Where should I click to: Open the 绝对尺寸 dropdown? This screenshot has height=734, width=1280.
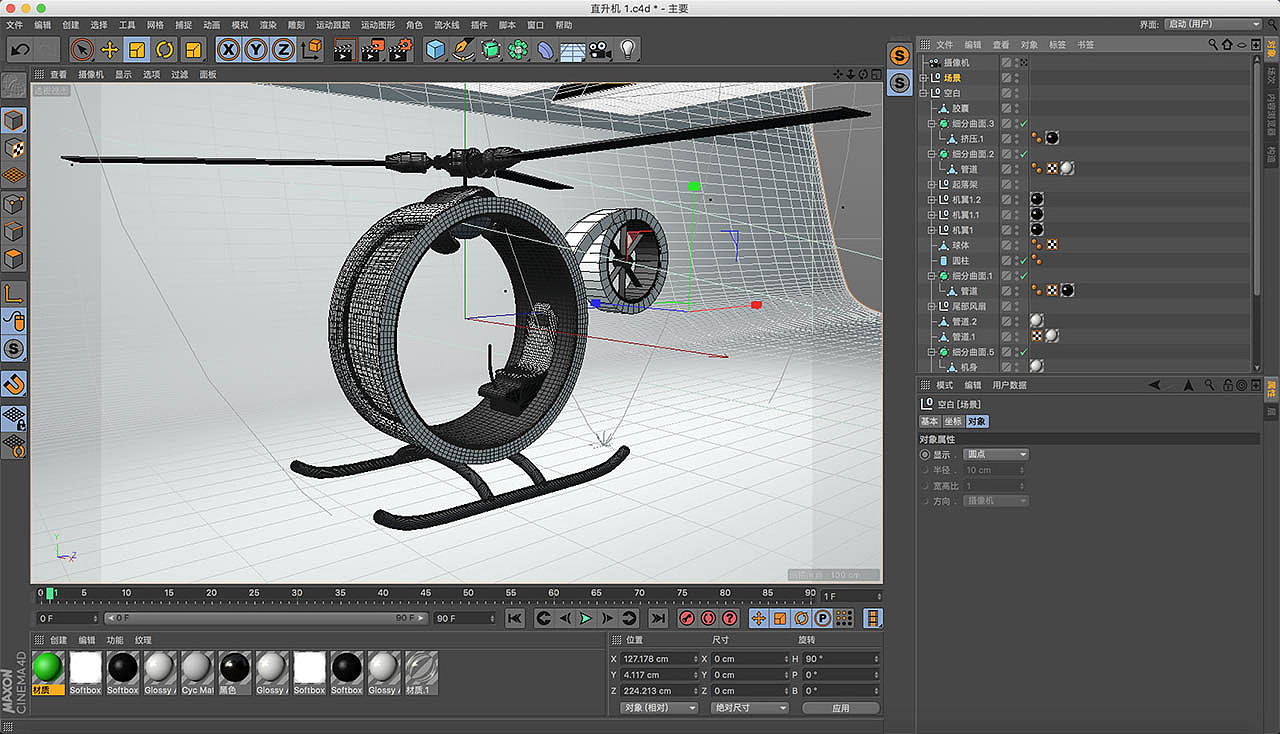click(x=750, y=708)
